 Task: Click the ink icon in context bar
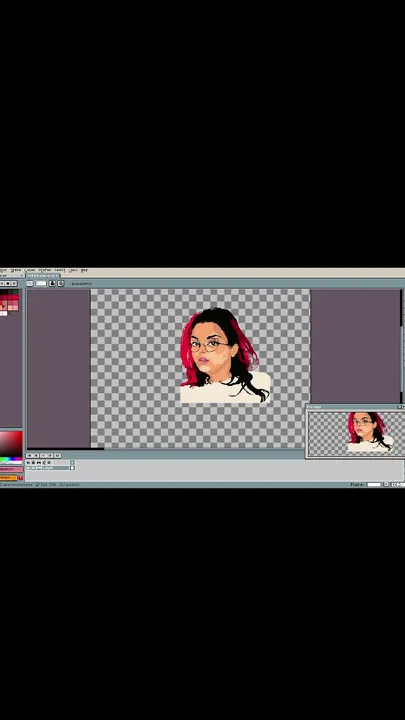[x=52, y=283]
